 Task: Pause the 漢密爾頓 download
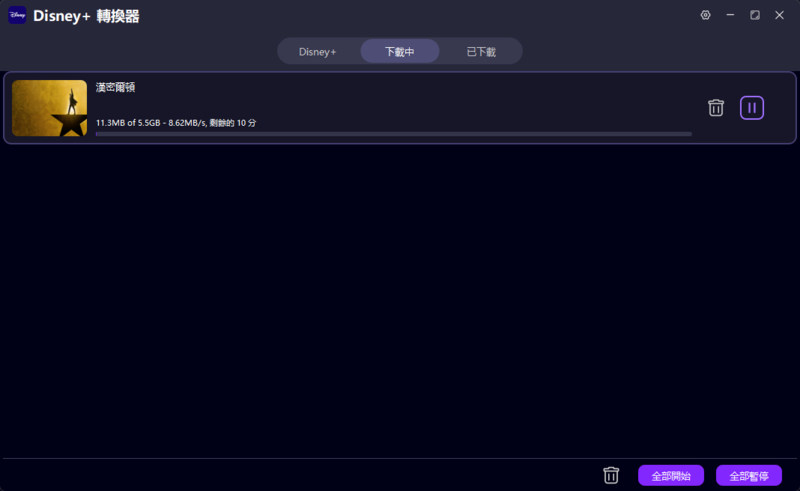tap(752, 108)
